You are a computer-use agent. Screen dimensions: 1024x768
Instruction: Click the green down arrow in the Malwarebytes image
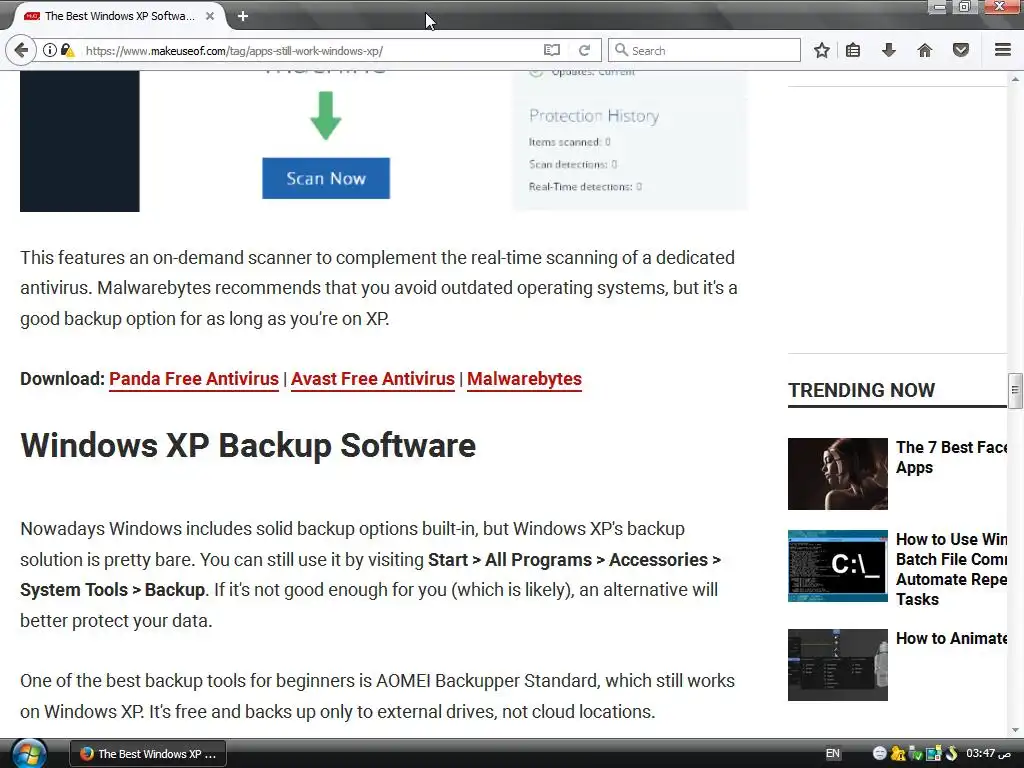(x=326, y=116)
